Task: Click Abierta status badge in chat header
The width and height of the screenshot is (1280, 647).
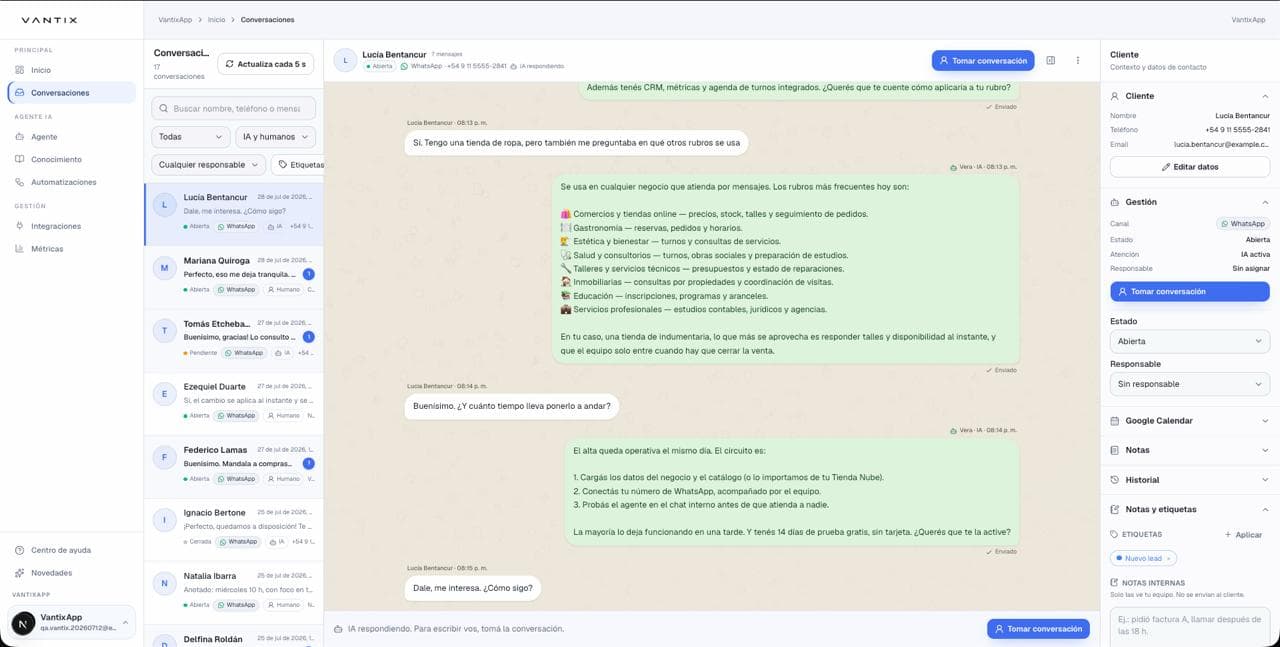Action: click(x=379, y=66)
